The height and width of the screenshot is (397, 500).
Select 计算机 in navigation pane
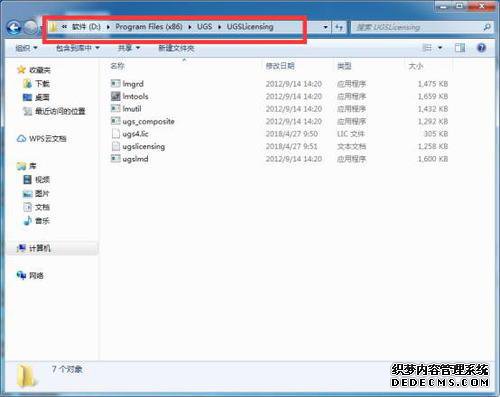(40, 248)
